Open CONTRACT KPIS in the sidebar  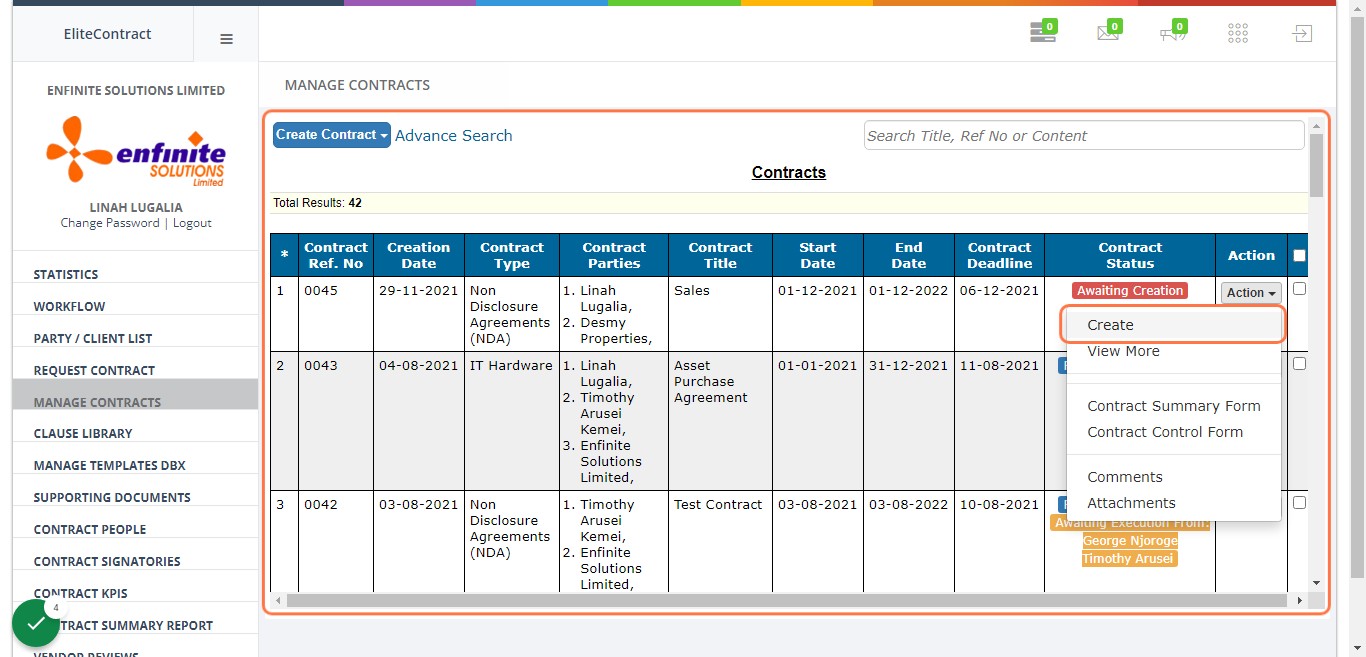[x=80, y=593]
